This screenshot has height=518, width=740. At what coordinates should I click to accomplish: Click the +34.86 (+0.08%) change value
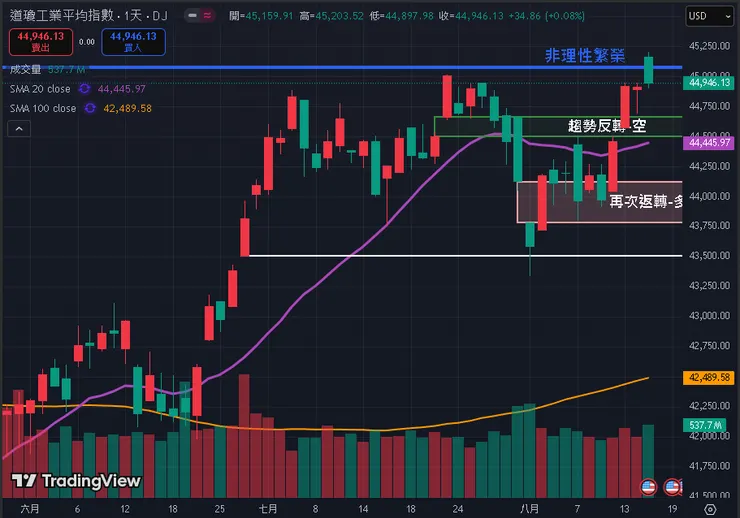point(547,16)
